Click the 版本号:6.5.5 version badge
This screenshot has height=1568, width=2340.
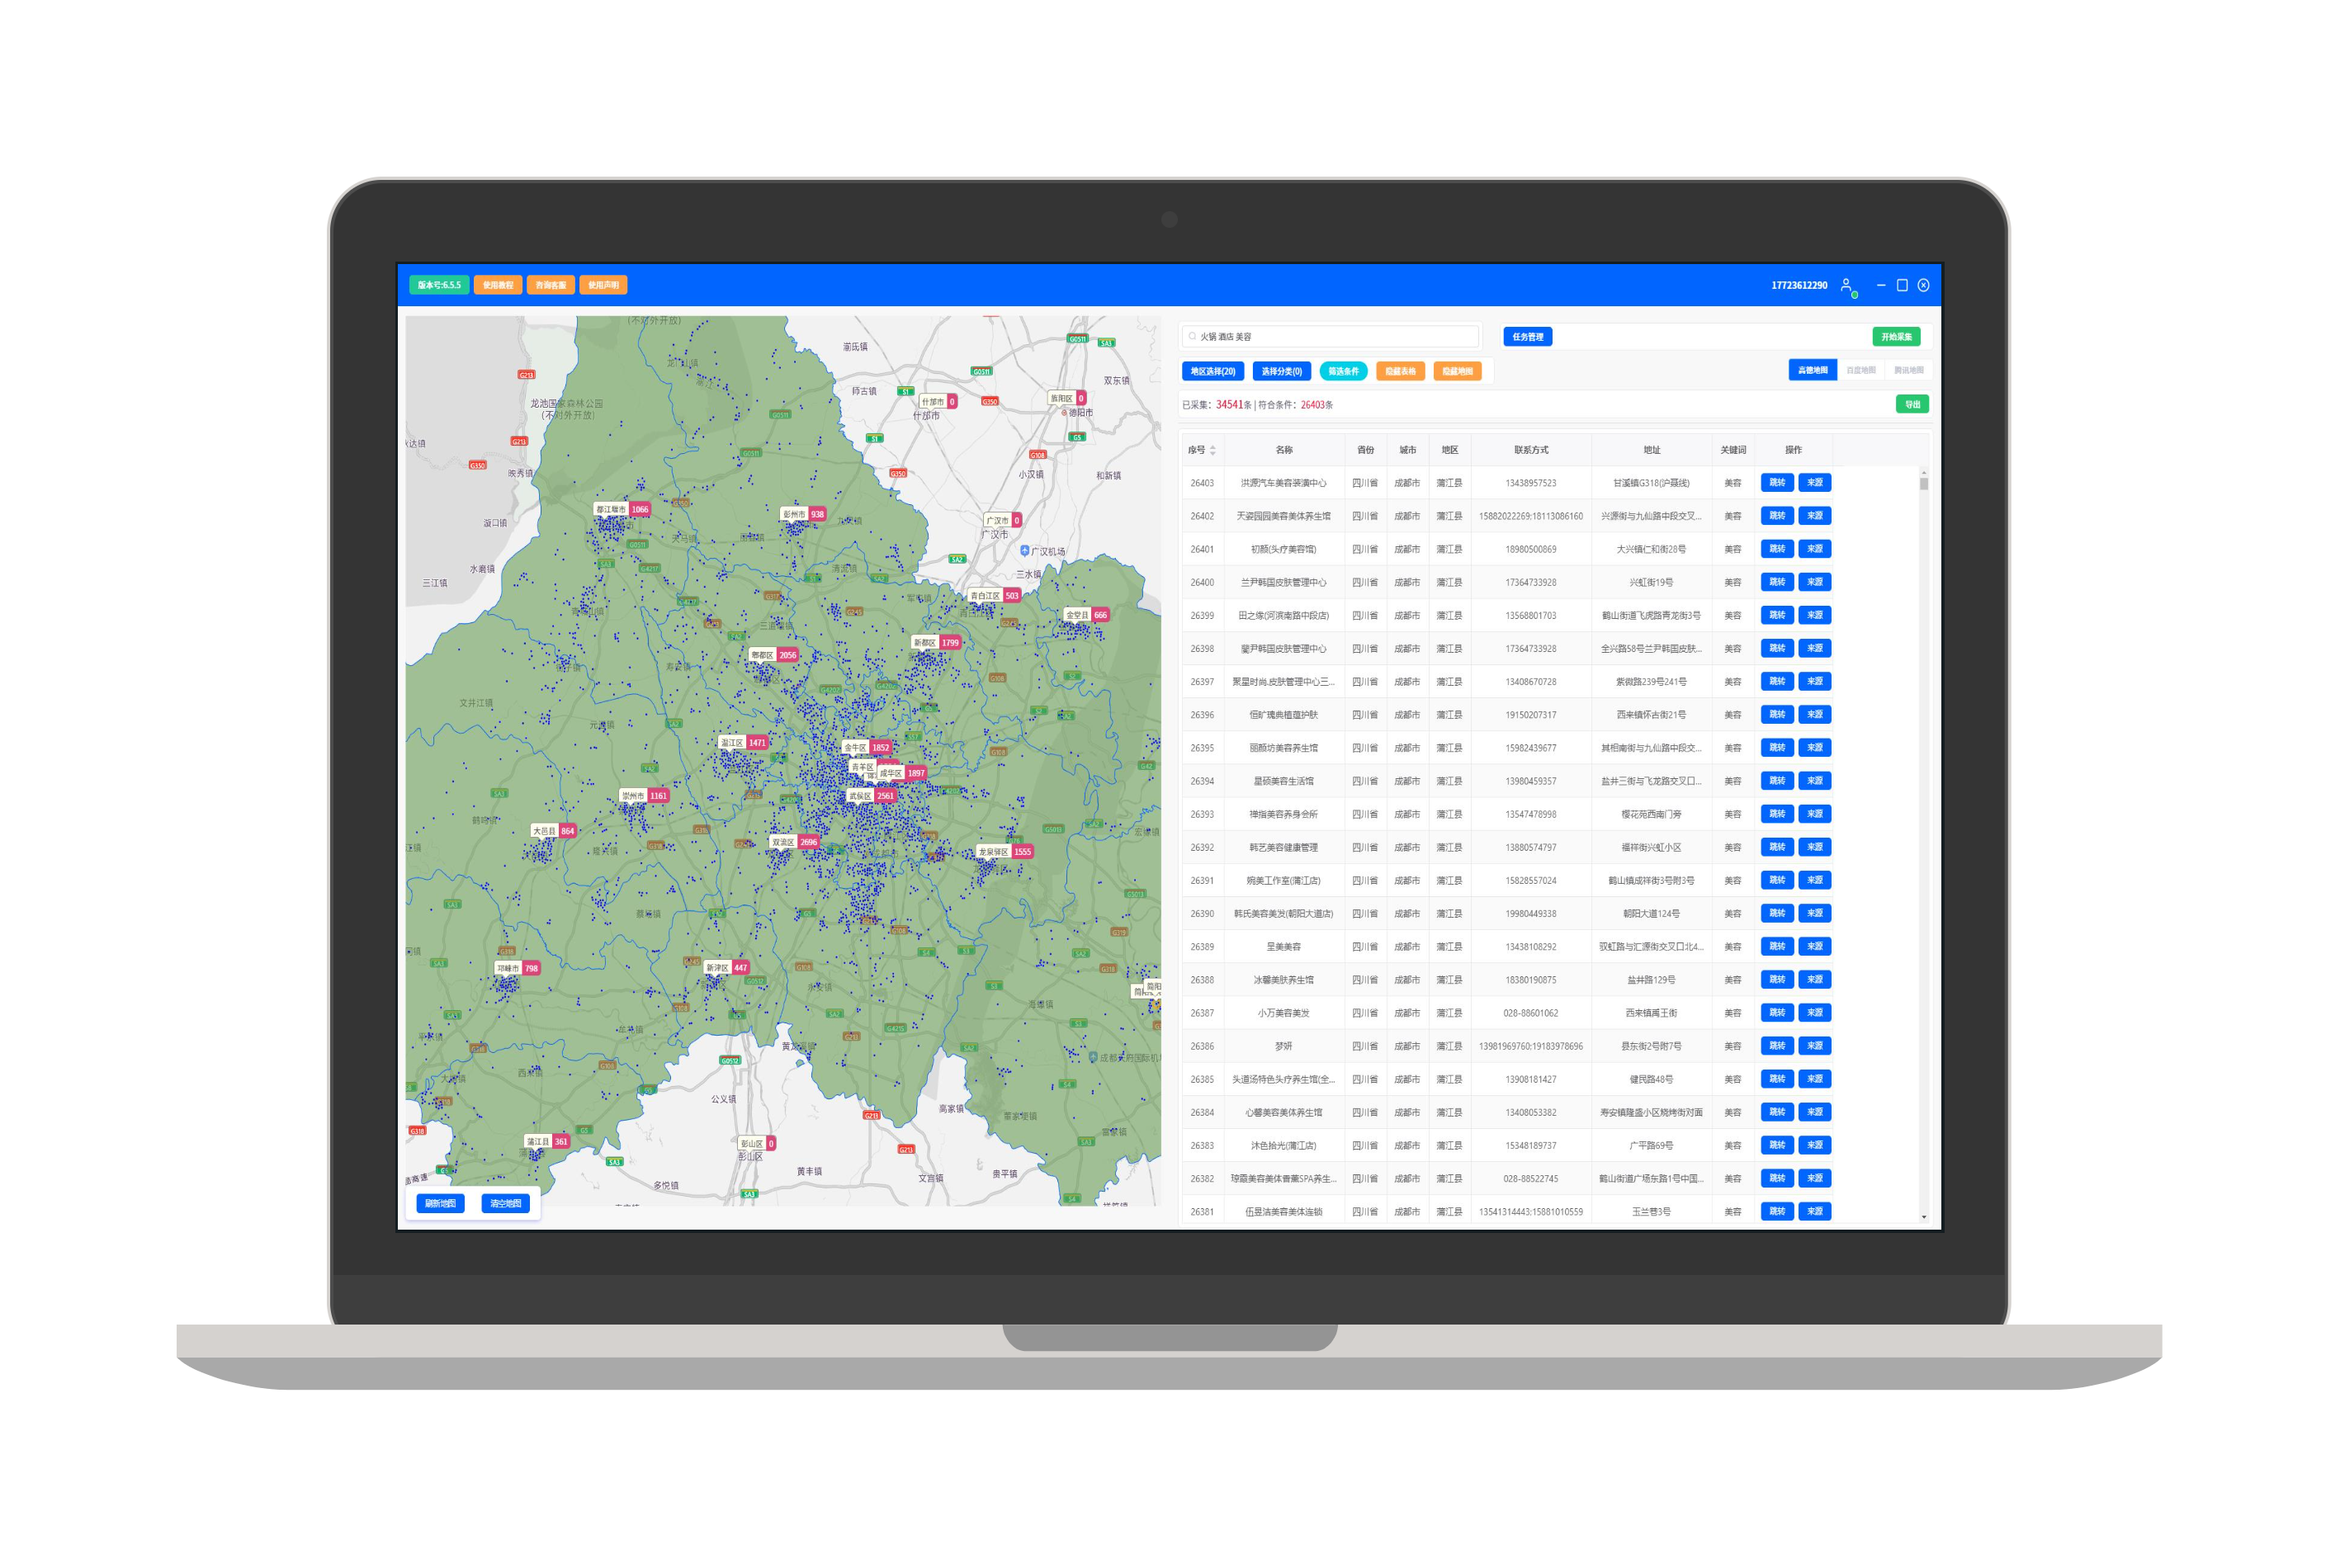(439, 285)
